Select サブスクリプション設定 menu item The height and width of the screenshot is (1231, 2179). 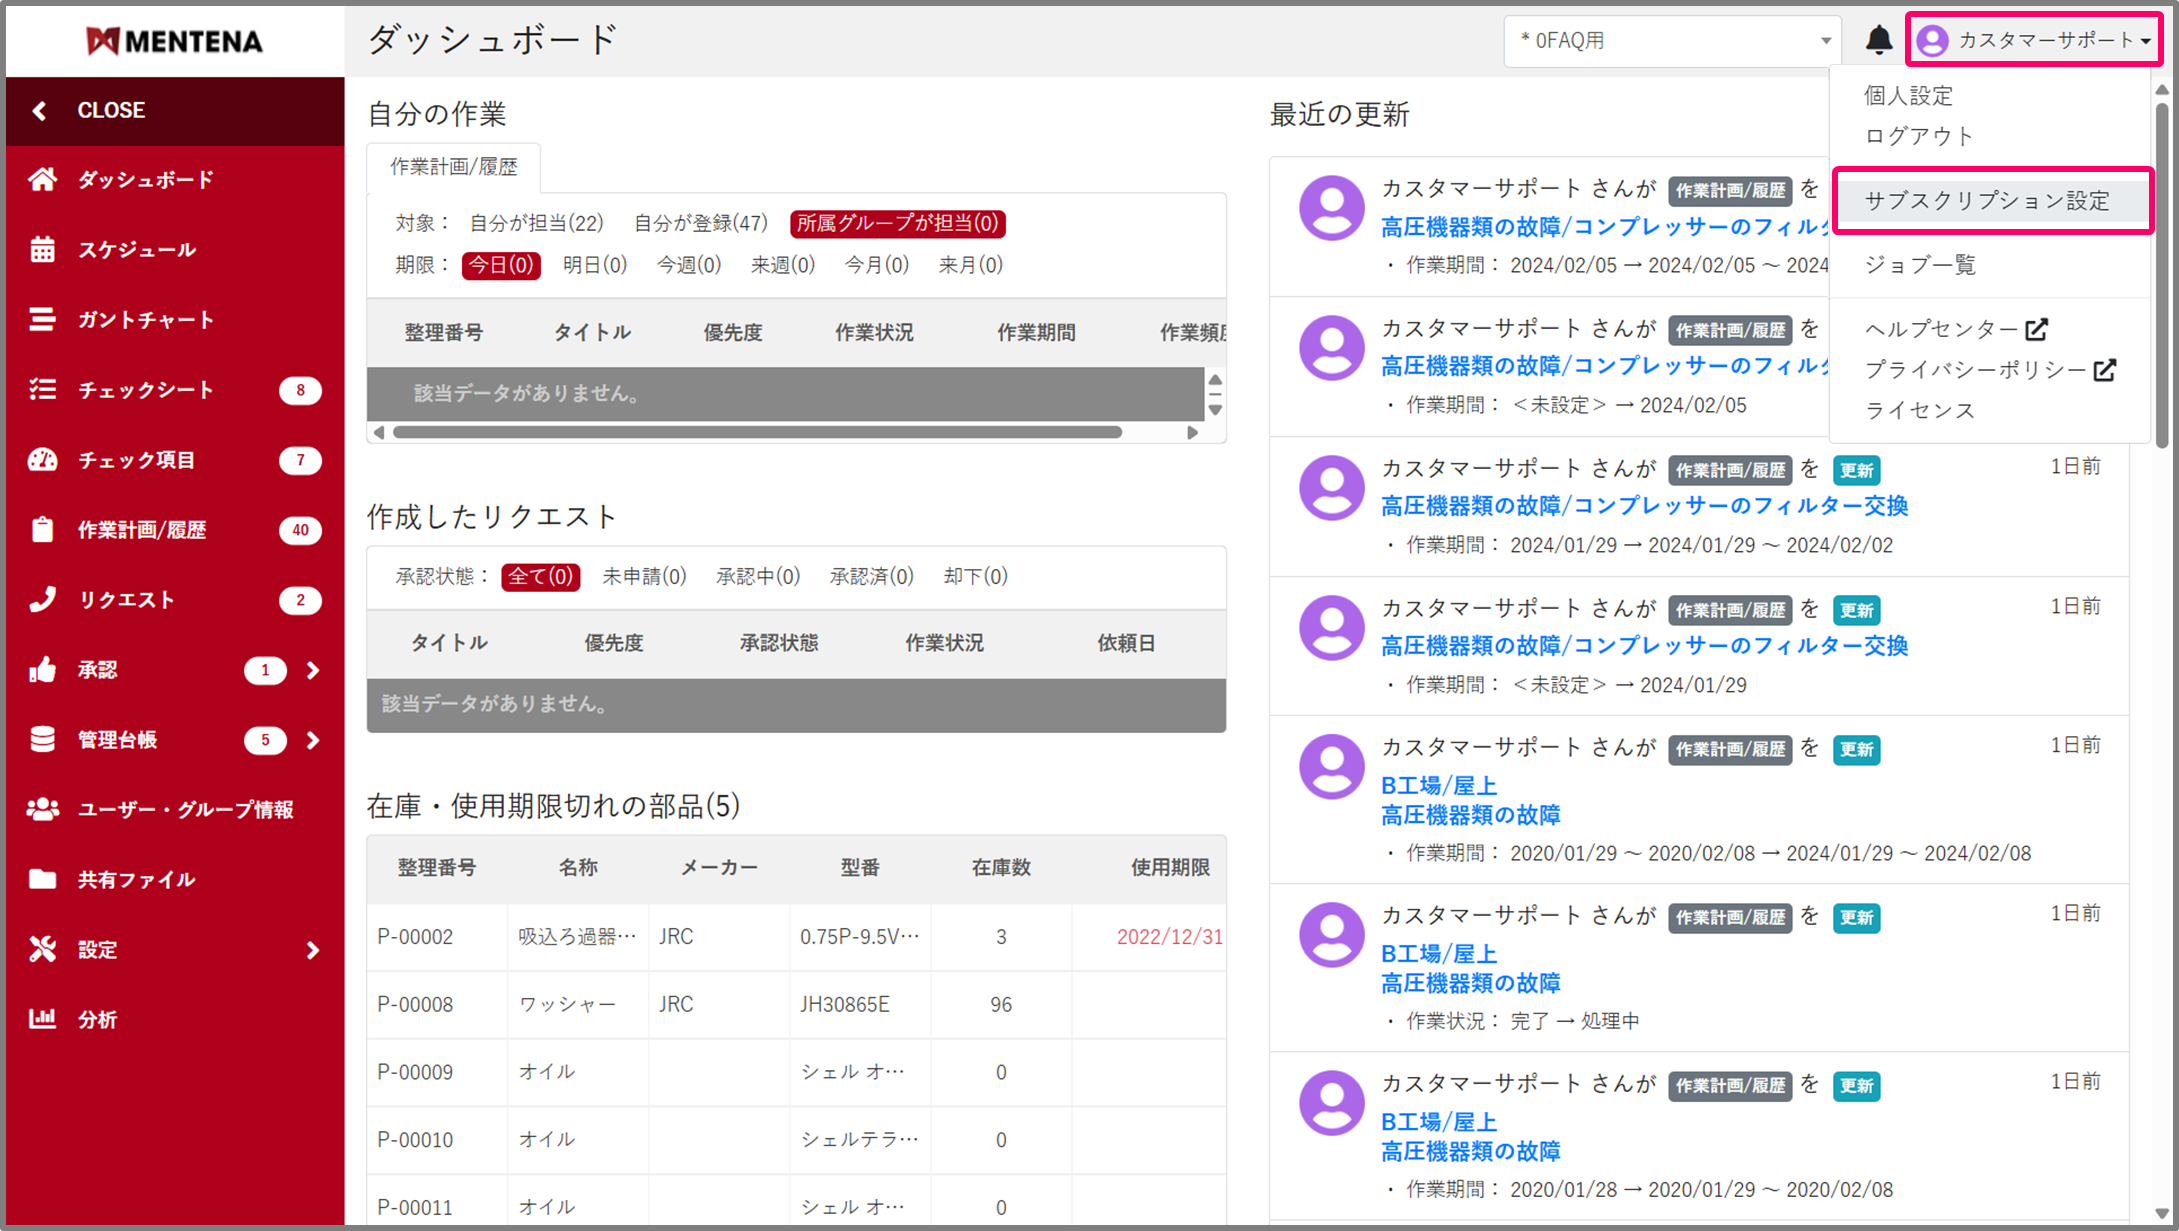(1986, 201)
